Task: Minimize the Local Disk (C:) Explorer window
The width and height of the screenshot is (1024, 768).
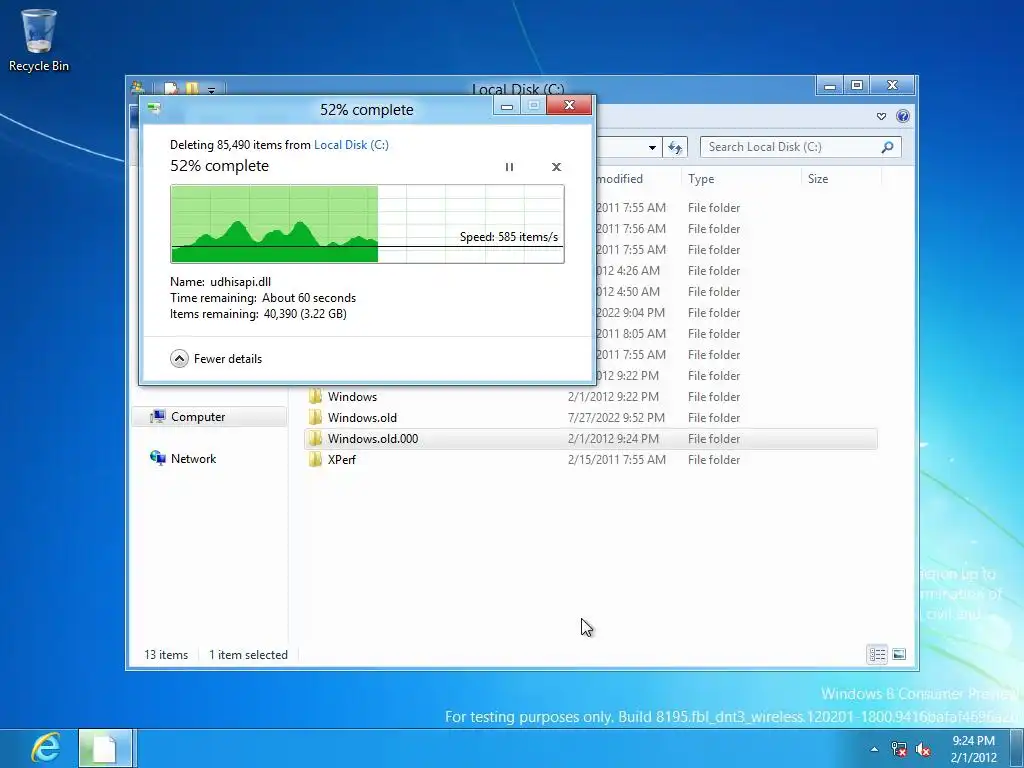Action: tap(829, 86)
